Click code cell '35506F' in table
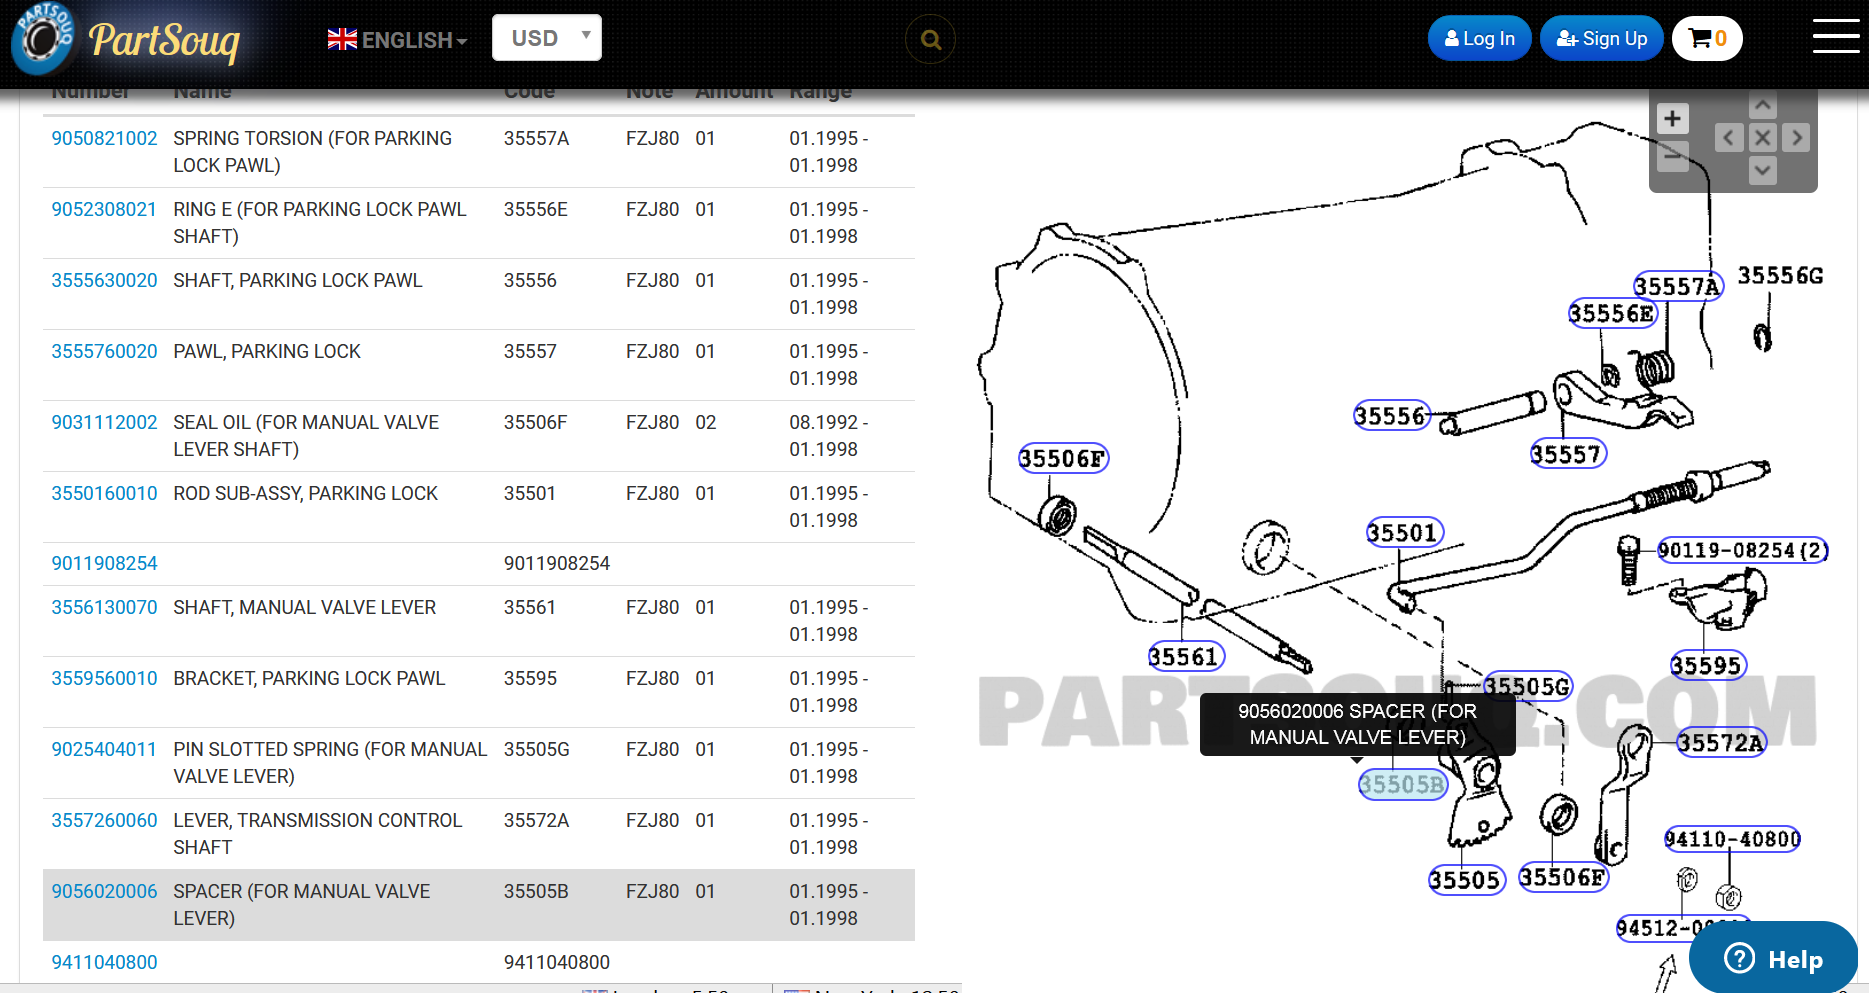 click(x=535, y=422)
